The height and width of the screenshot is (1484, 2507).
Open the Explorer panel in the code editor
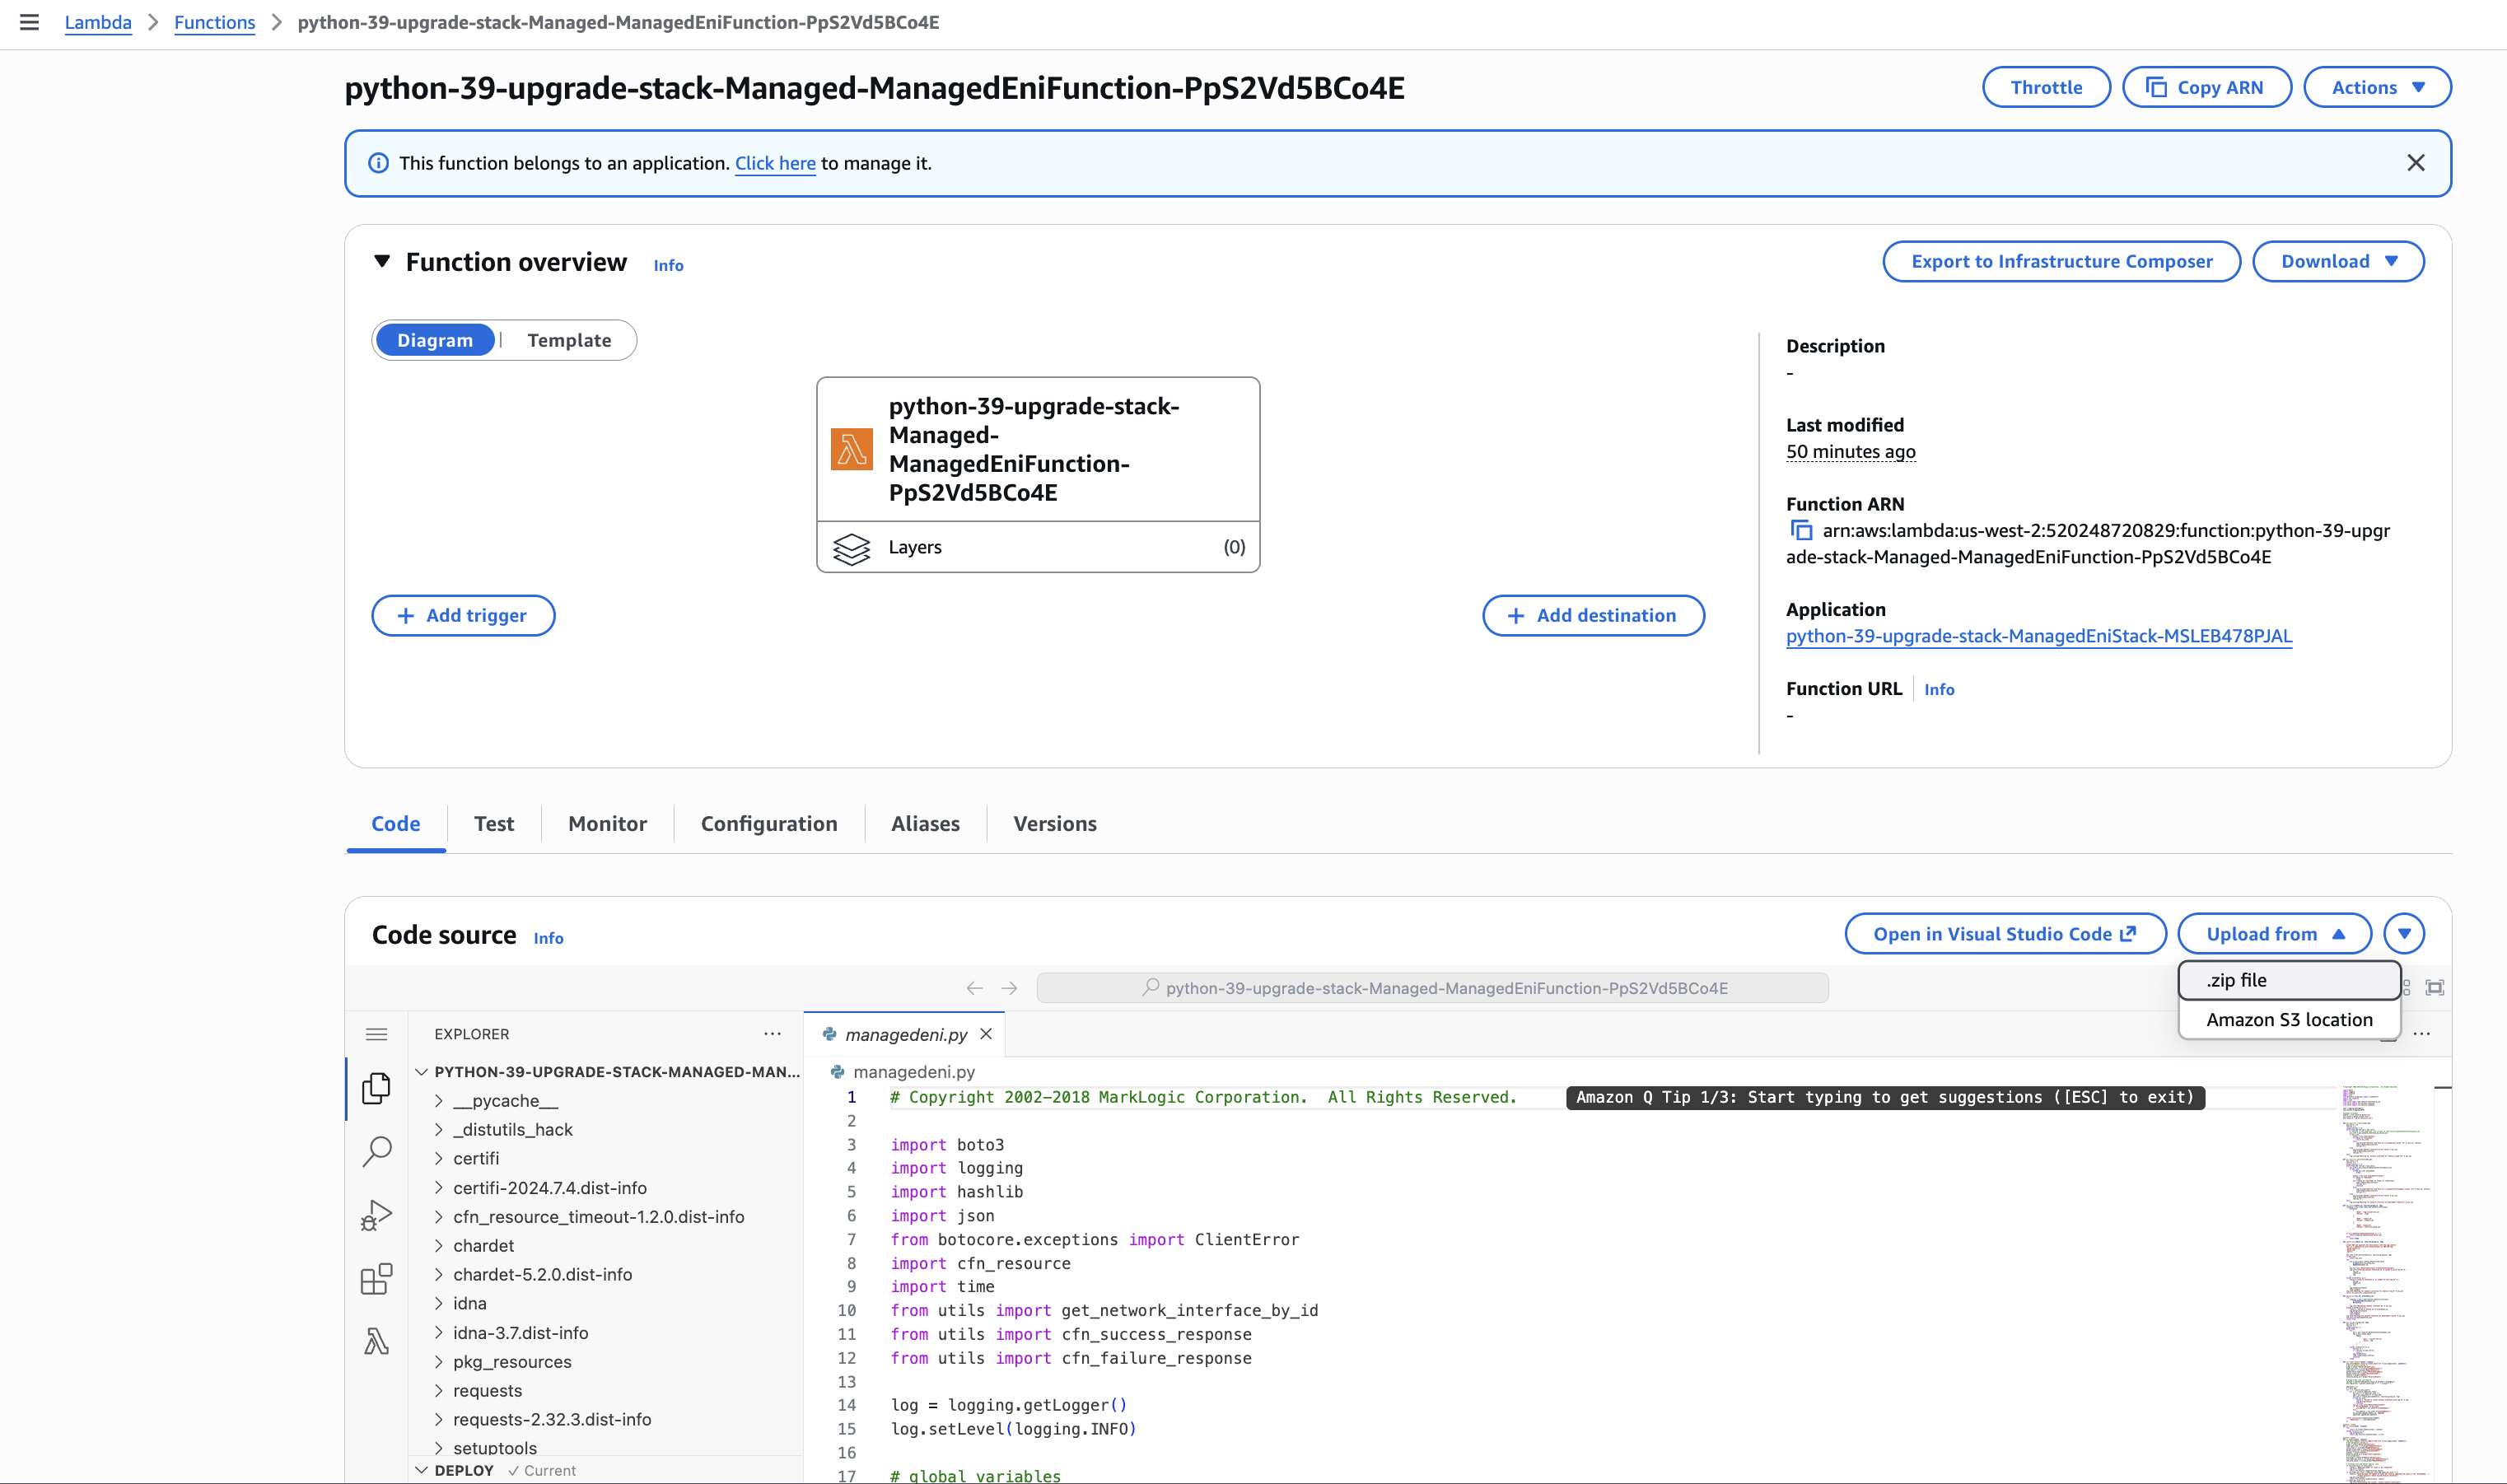[x=377, y=1089]
